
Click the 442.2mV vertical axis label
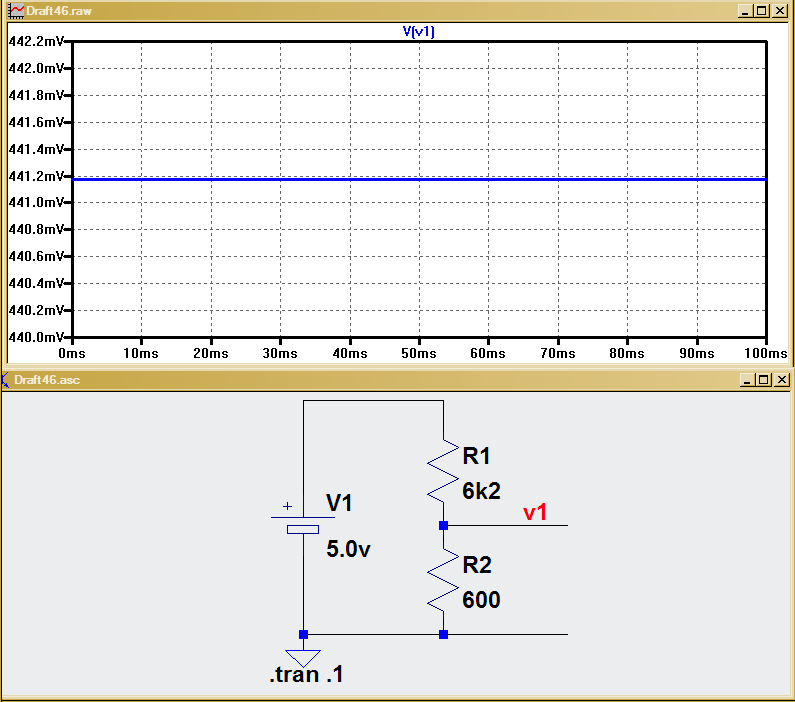(36, 41)
